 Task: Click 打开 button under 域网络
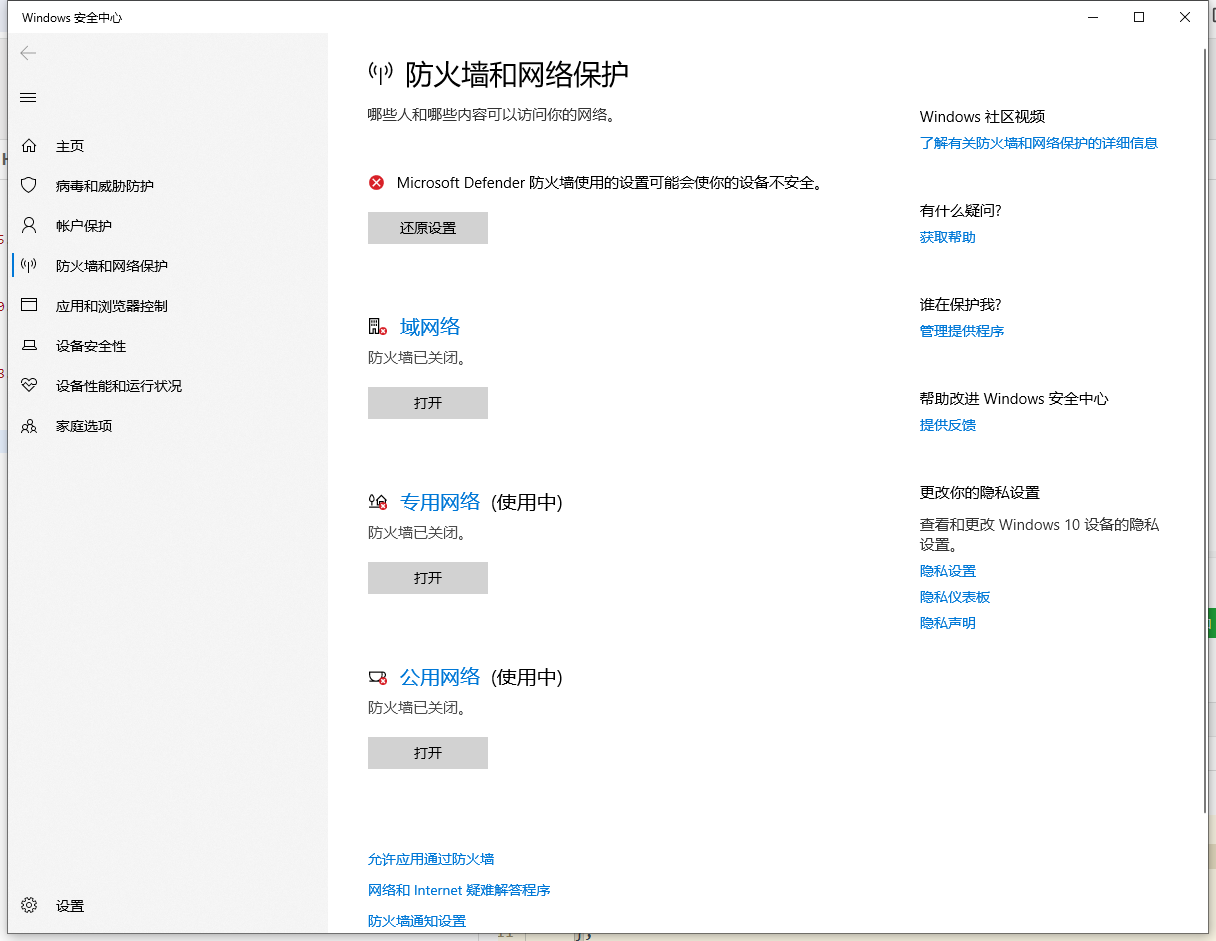428,403
